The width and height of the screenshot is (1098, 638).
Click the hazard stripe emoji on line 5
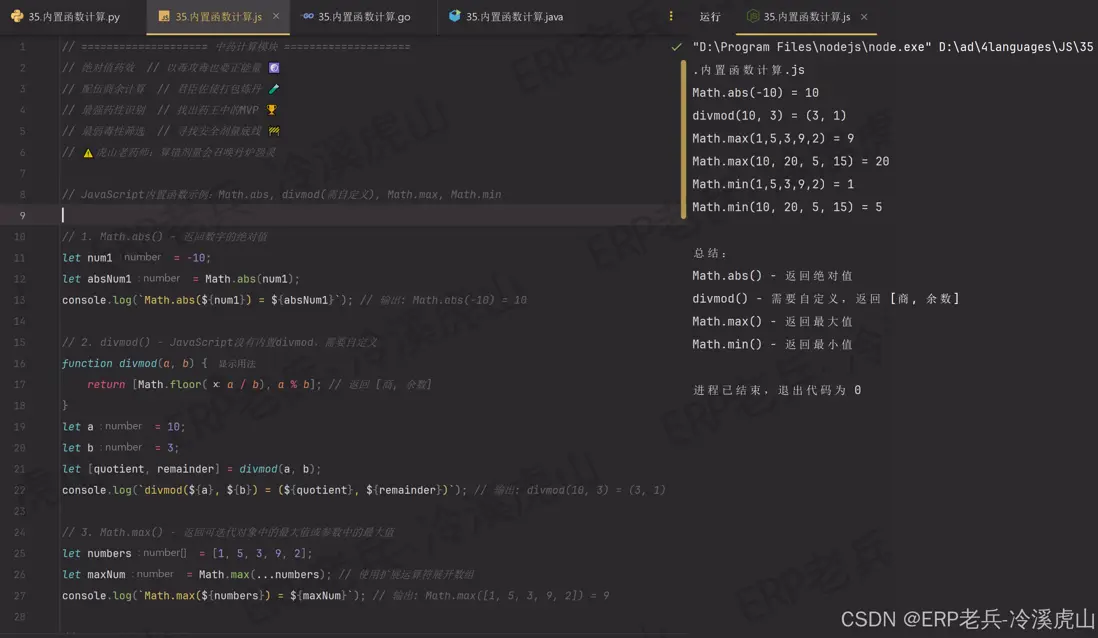point(274,131)
